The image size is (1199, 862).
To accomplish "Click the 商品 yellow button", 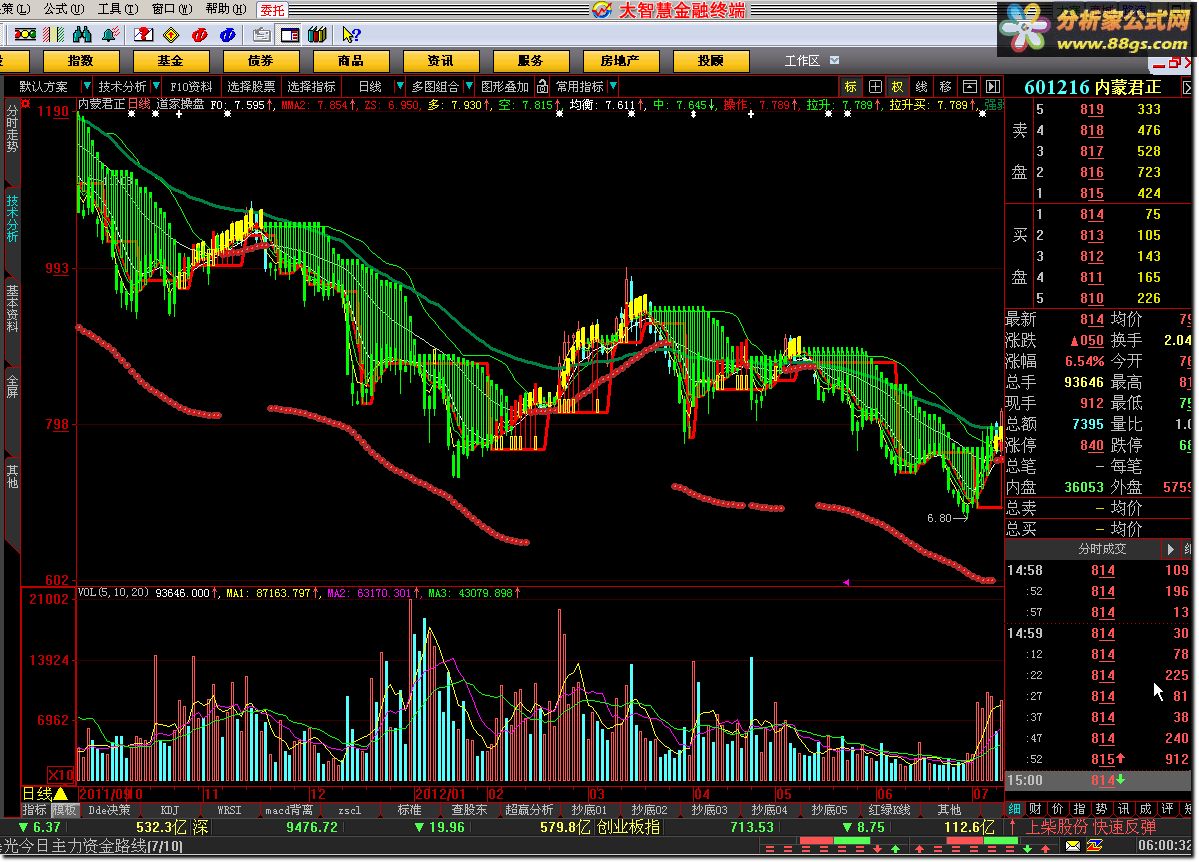I will point(351,61).
